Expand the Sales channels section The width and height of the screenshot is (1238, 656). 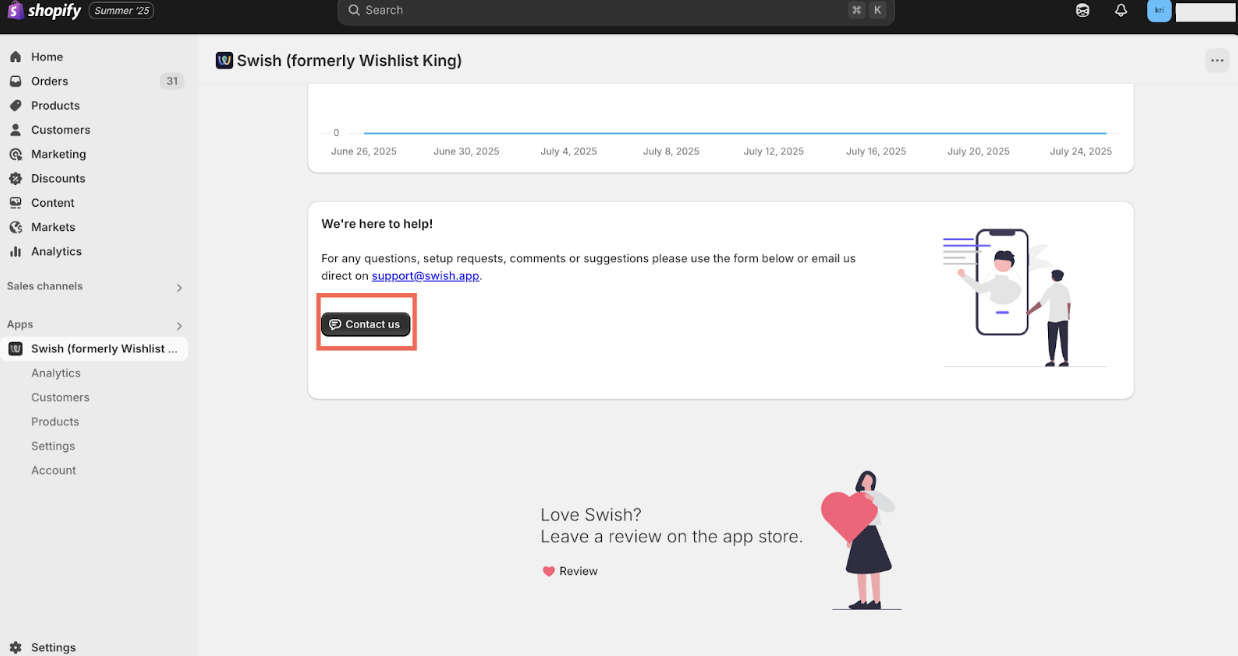pyautogui.click(x=179, y=288)
